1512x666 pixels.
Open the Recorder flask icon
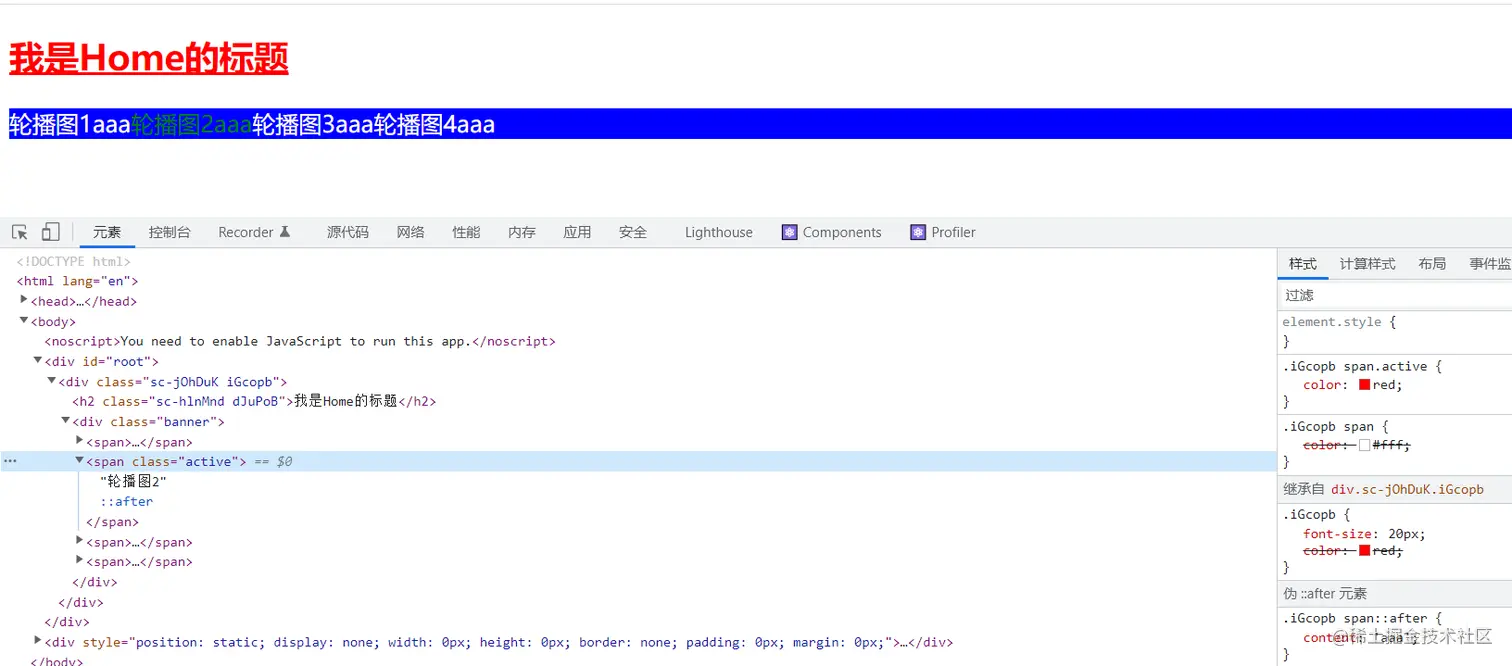tap(285, 232)
